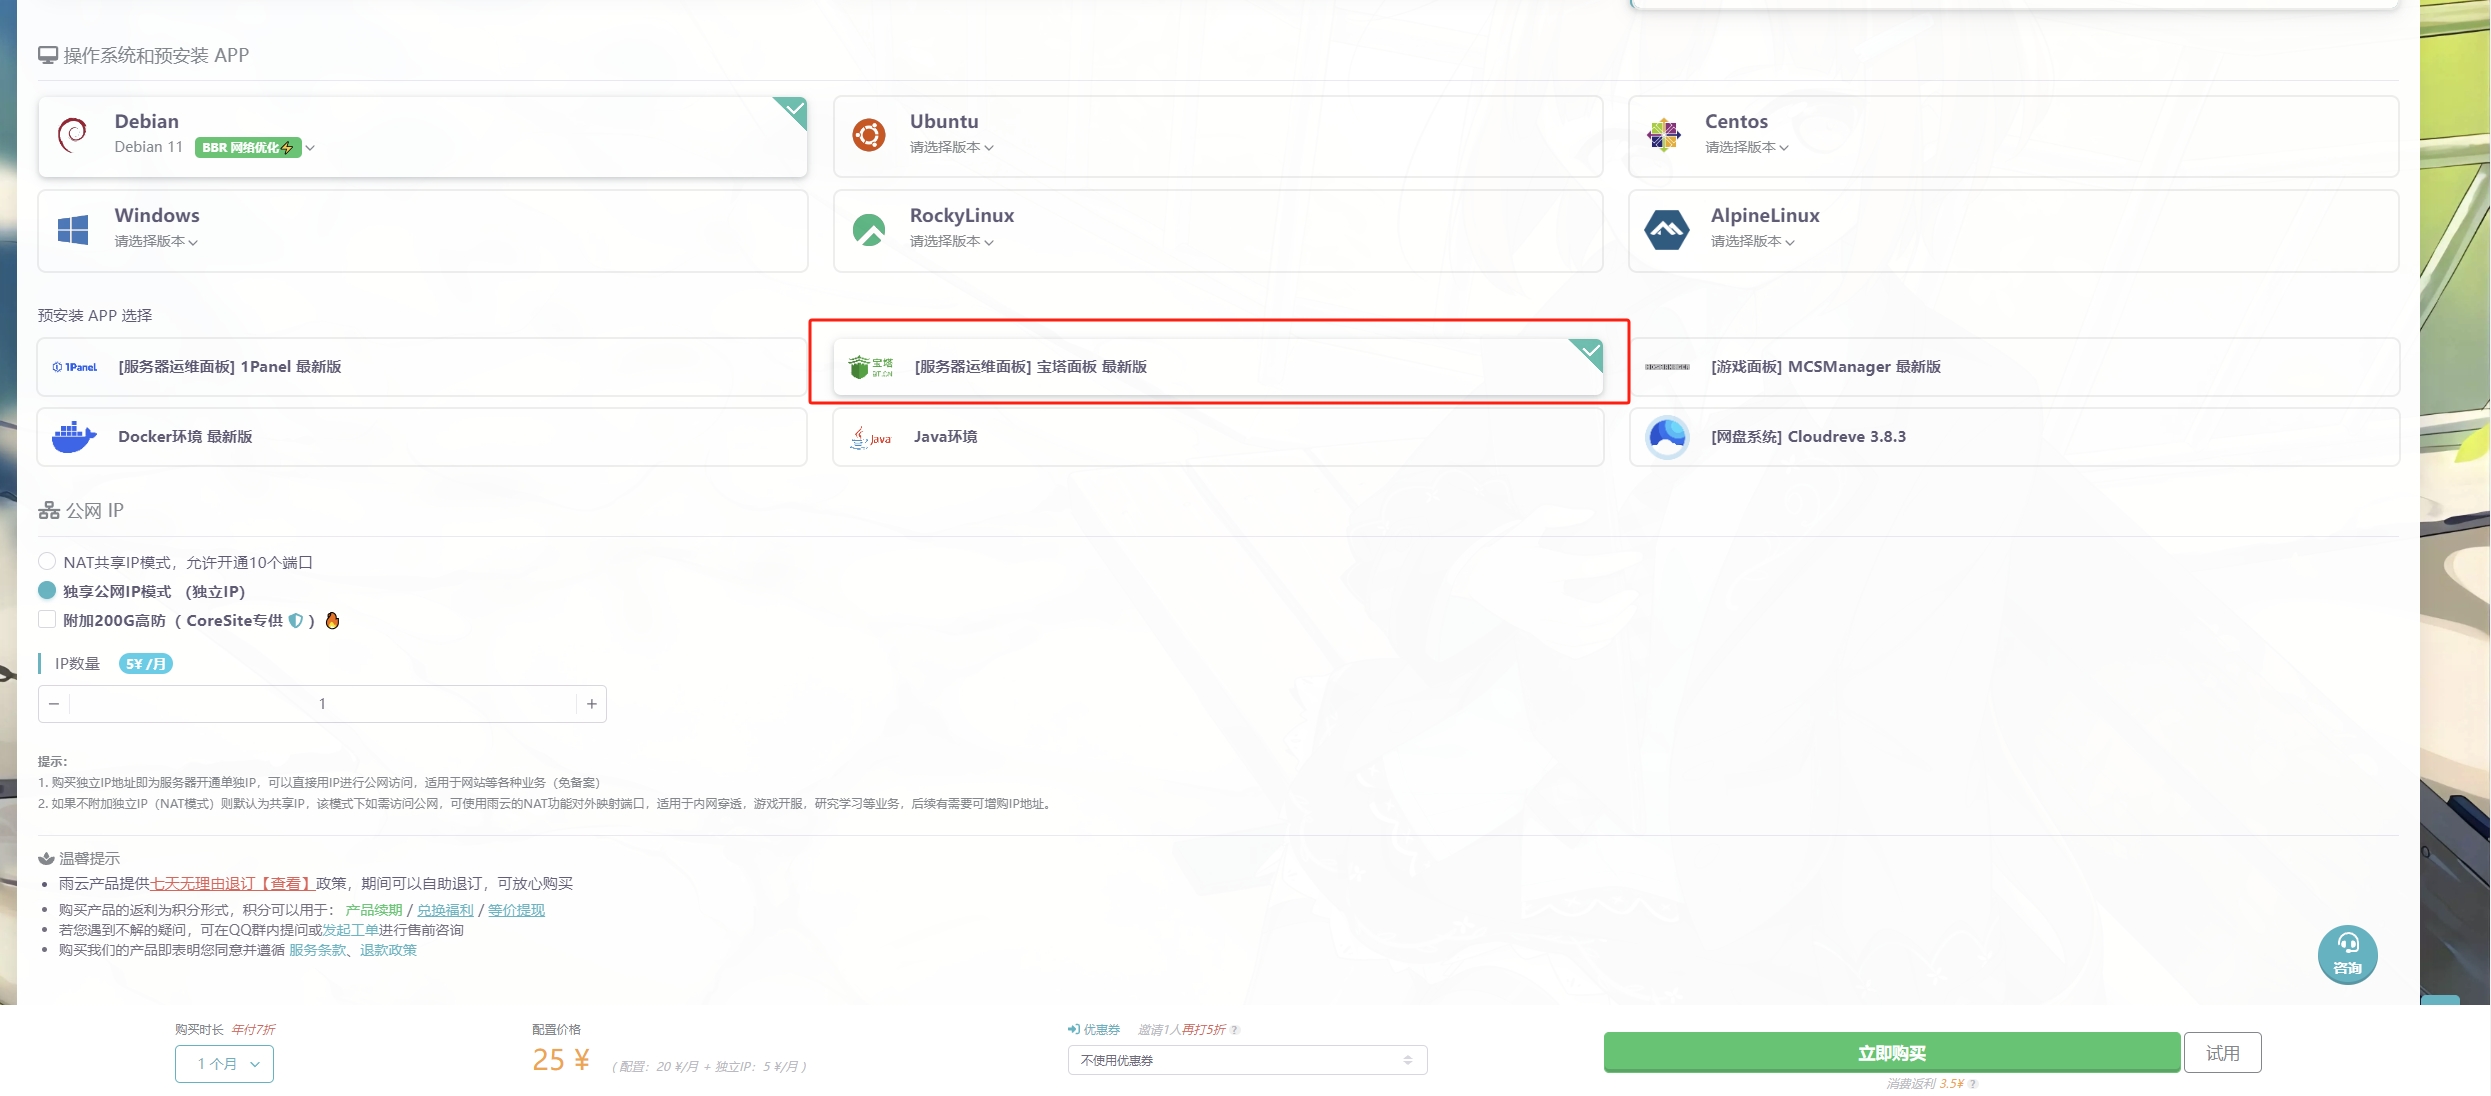Click the RockyLinux green logo icon
This screenshot has width=2491, height=1096.
868,229
